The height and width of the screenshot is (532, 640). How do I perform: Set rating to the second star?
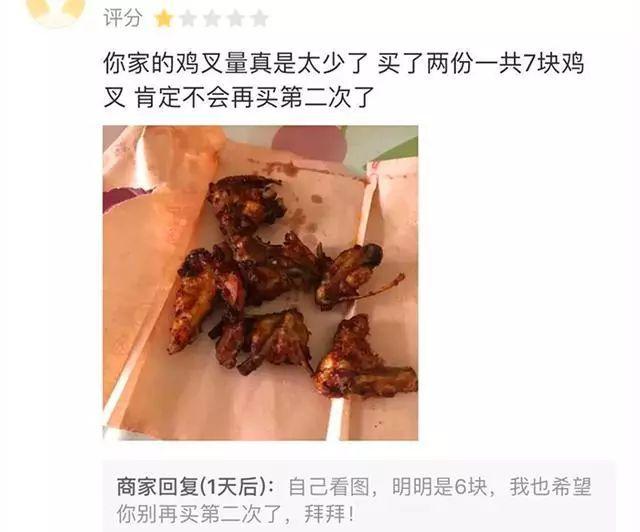(x=188, y=19)
